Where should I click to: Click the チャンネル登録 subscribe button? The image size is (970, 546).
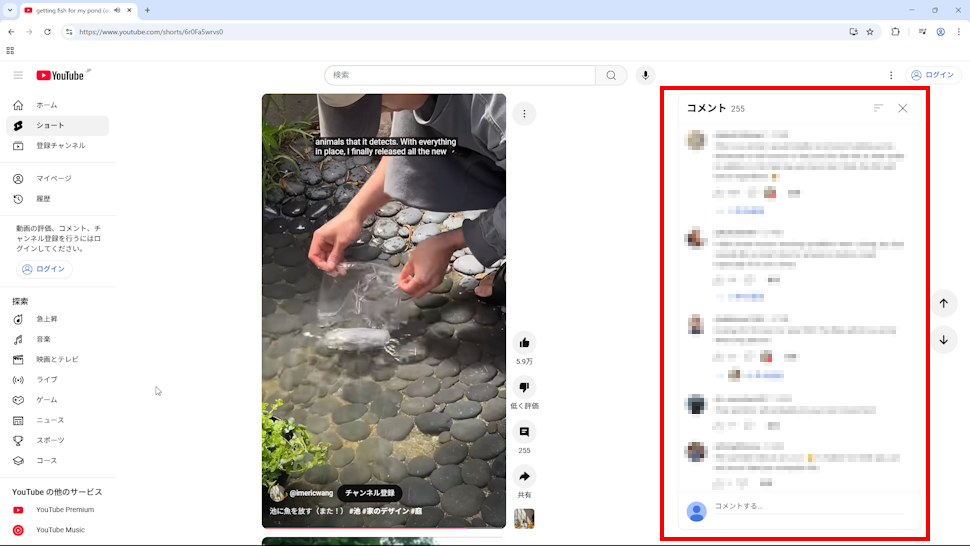coord(369,493)
